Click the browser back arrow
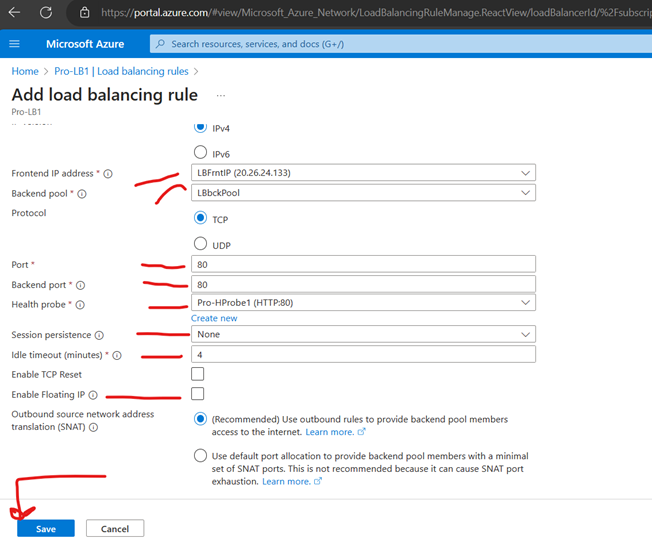This screenshot has height=550, width=652. pyautogui.click(x=15, y=12)
